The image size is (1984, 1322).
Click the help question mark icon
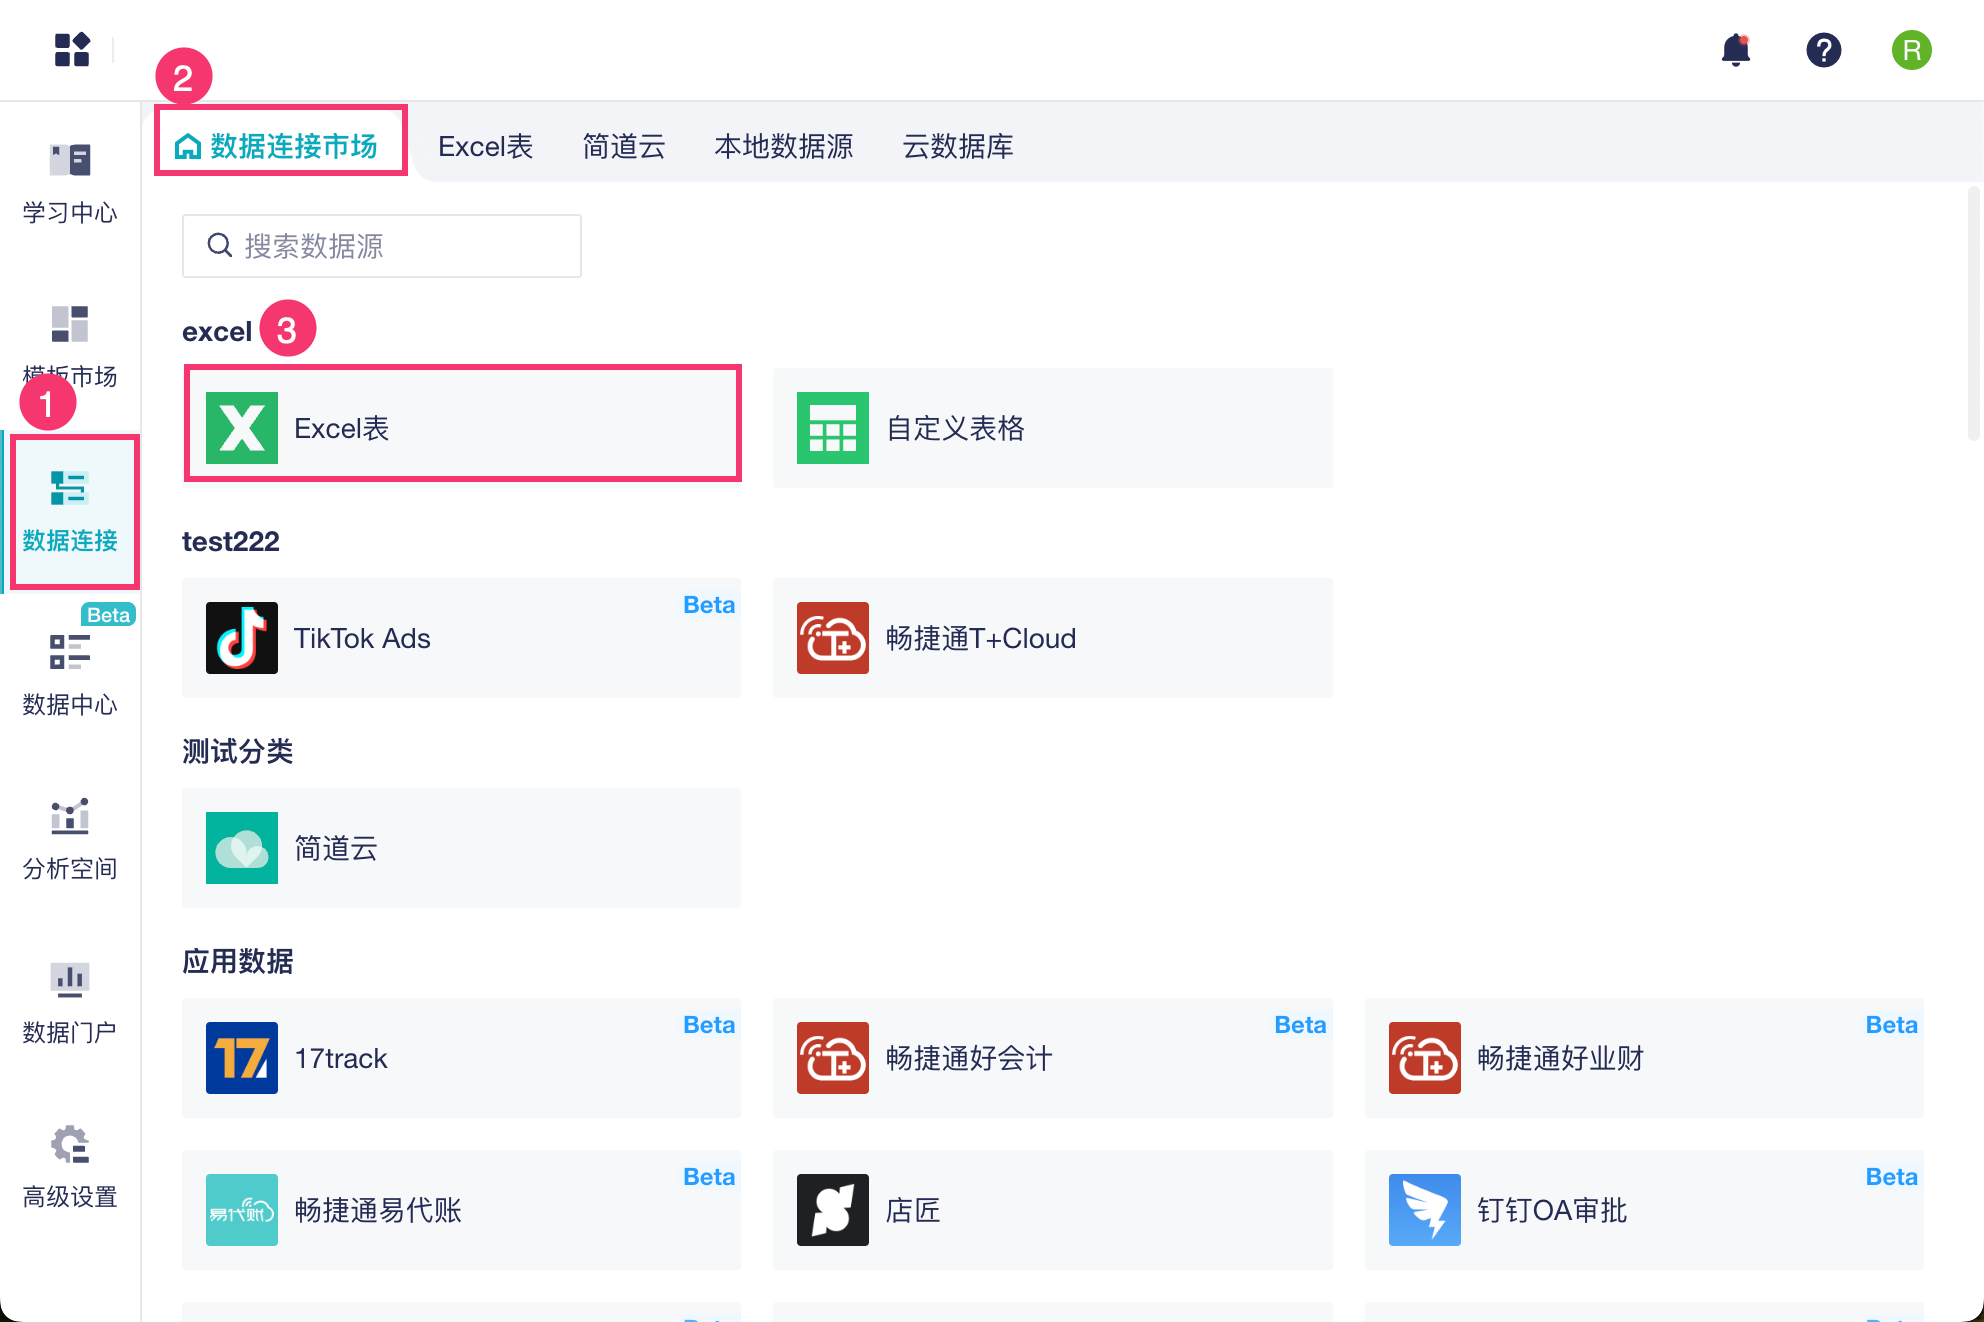click(x=1823, y=50)
